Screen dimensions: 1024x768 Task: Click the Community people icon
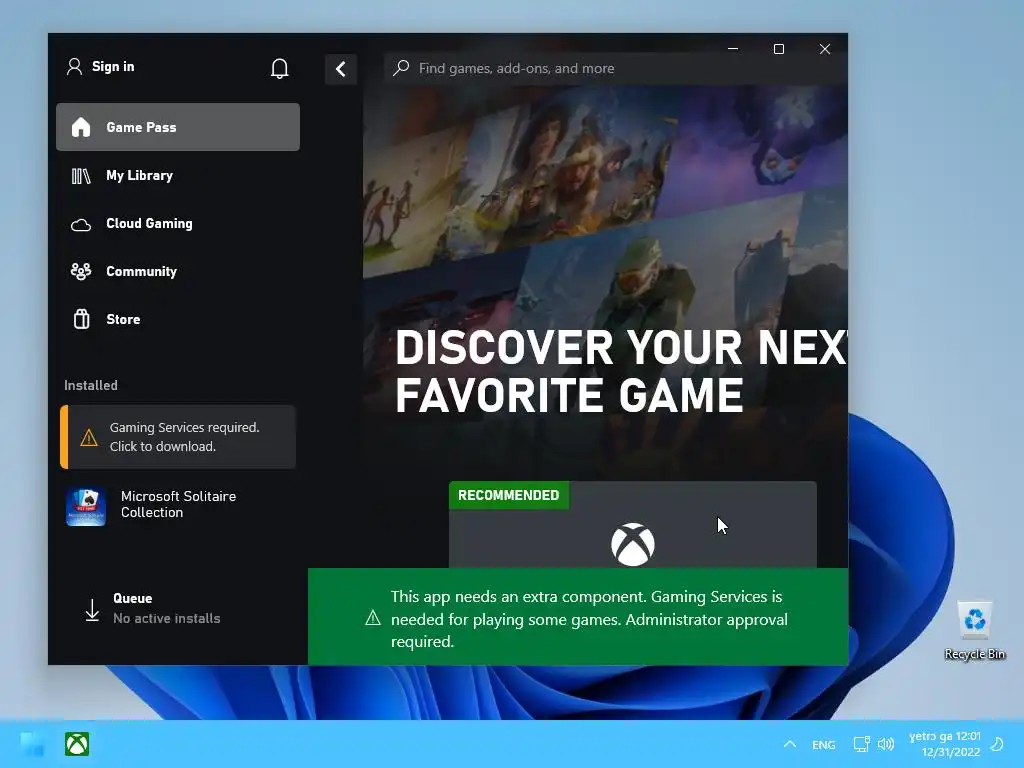81,271
